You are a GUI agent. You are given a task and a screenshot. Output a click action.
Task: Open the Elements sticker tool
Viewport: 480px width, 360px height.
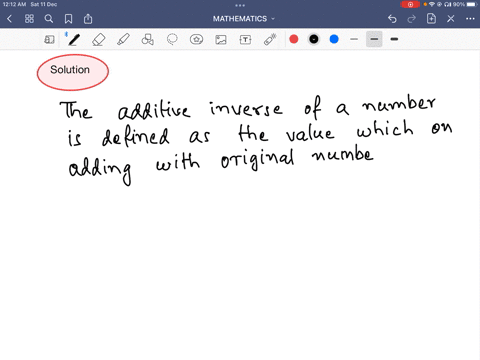196,40
